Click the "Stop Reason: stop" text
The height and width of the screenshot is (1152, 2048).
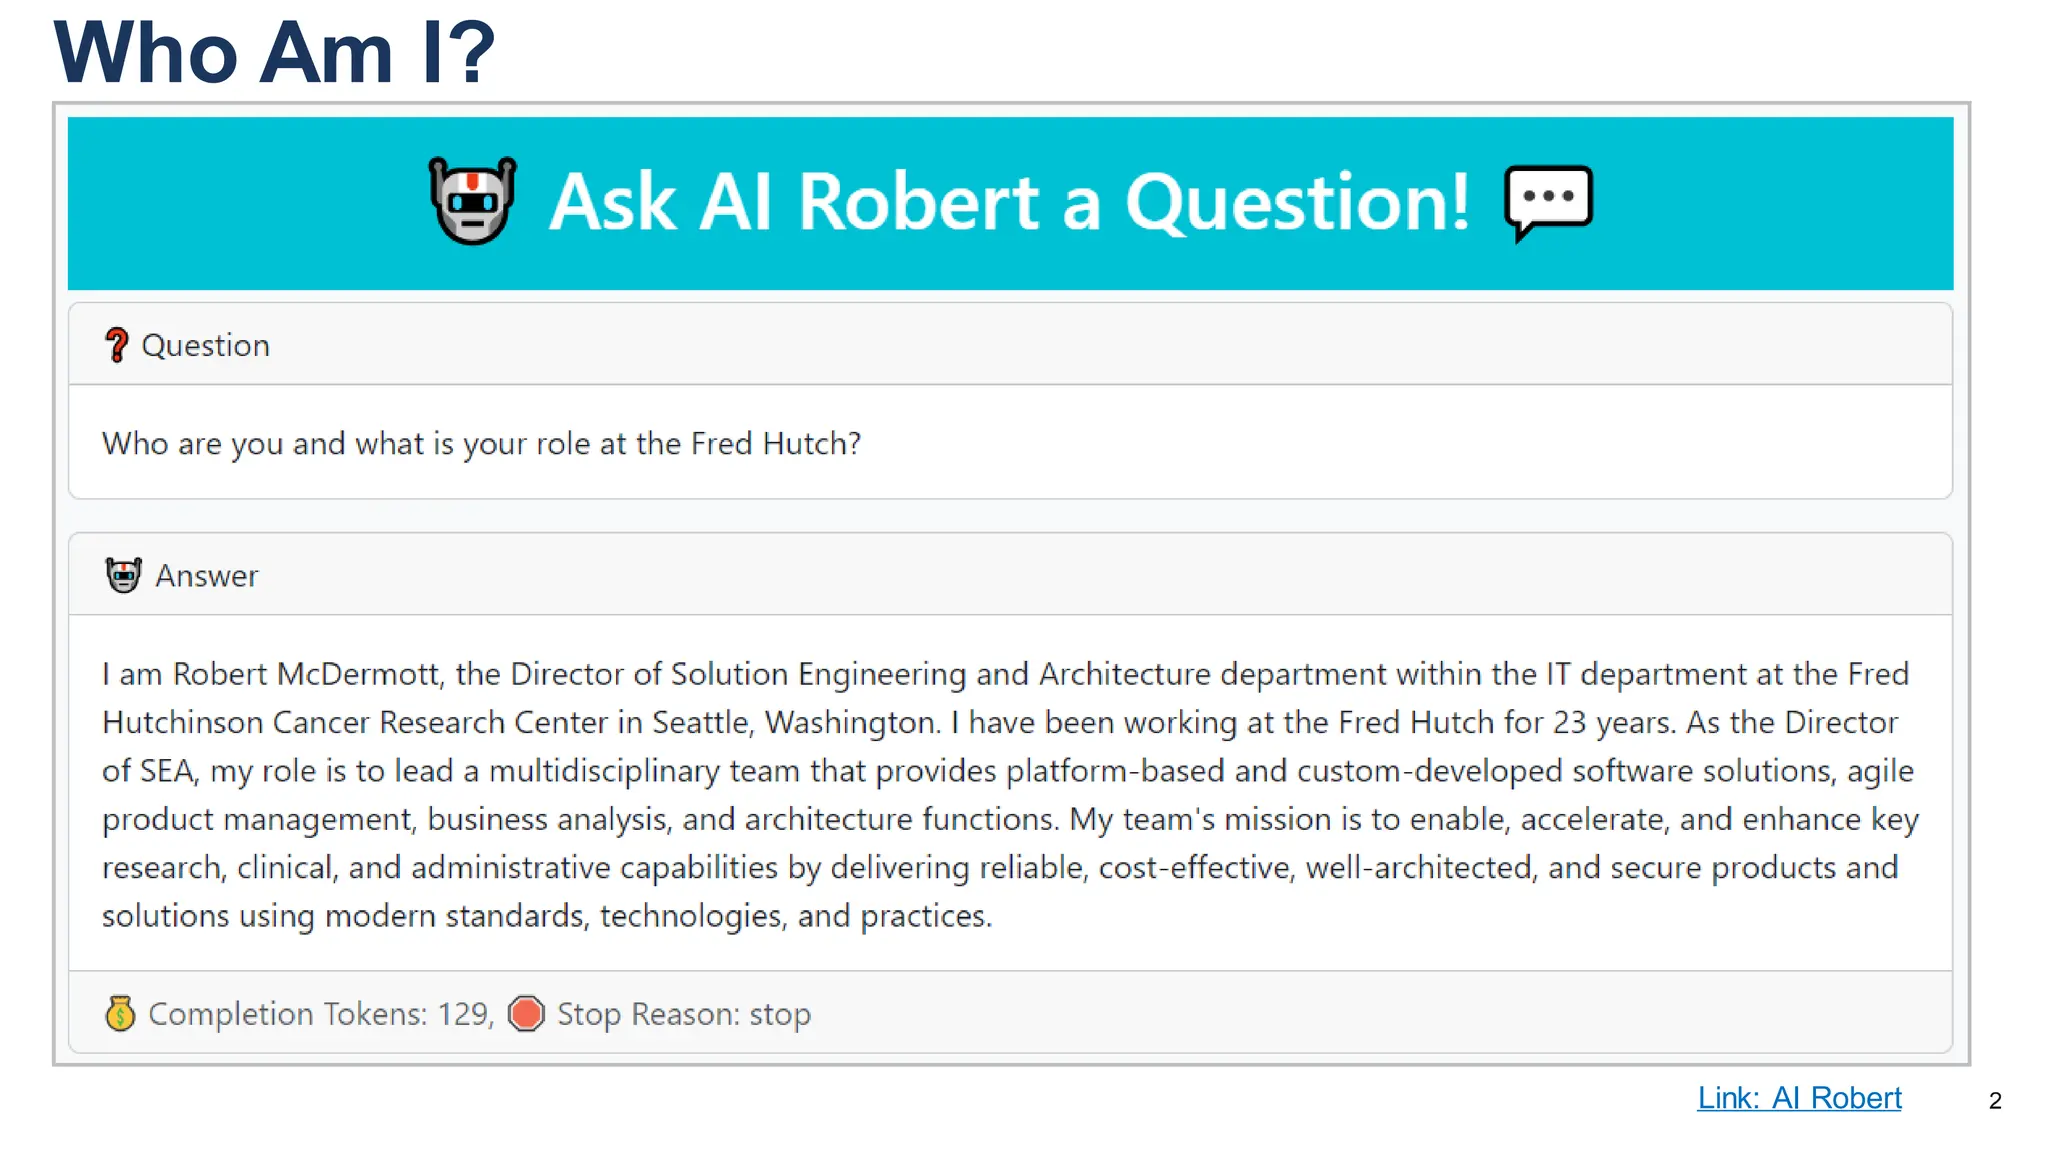coord(684,1014)
